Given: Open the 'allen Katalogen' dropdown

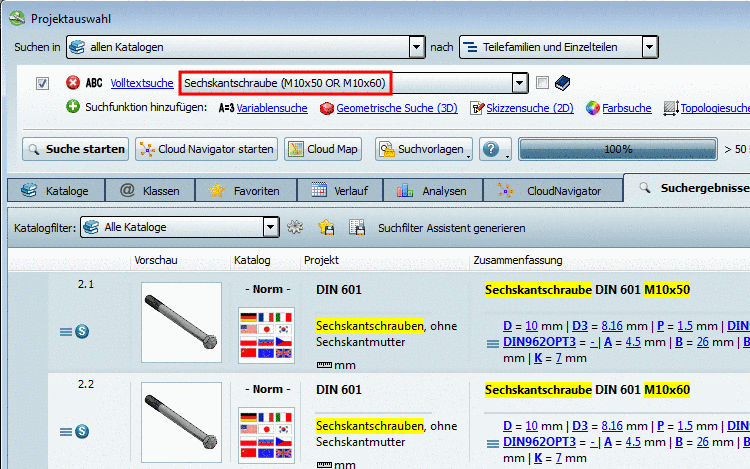Looking at the screenshot, I should [x=245, y=47].
